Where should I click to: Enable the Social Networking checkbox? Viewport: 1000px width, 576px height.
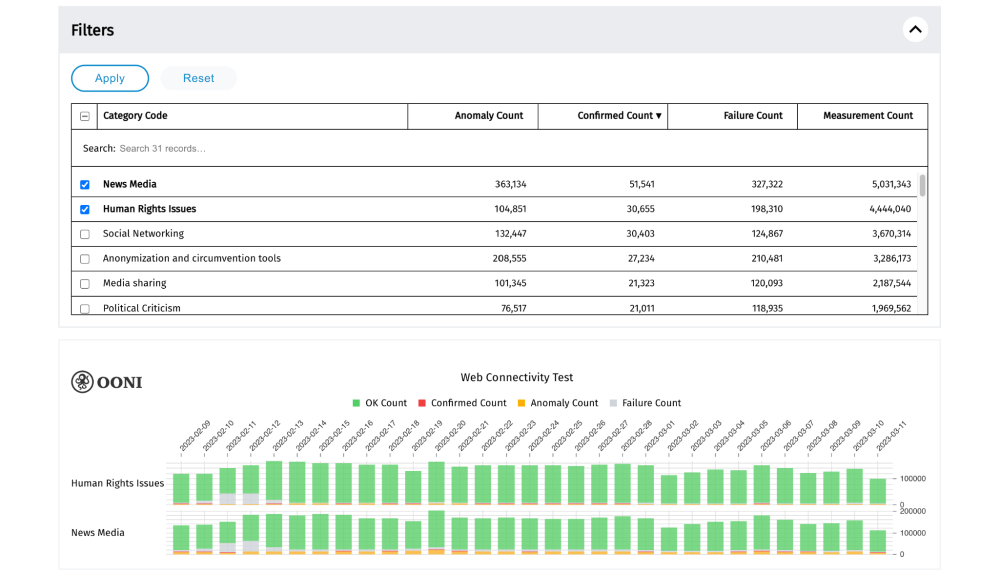85,234
